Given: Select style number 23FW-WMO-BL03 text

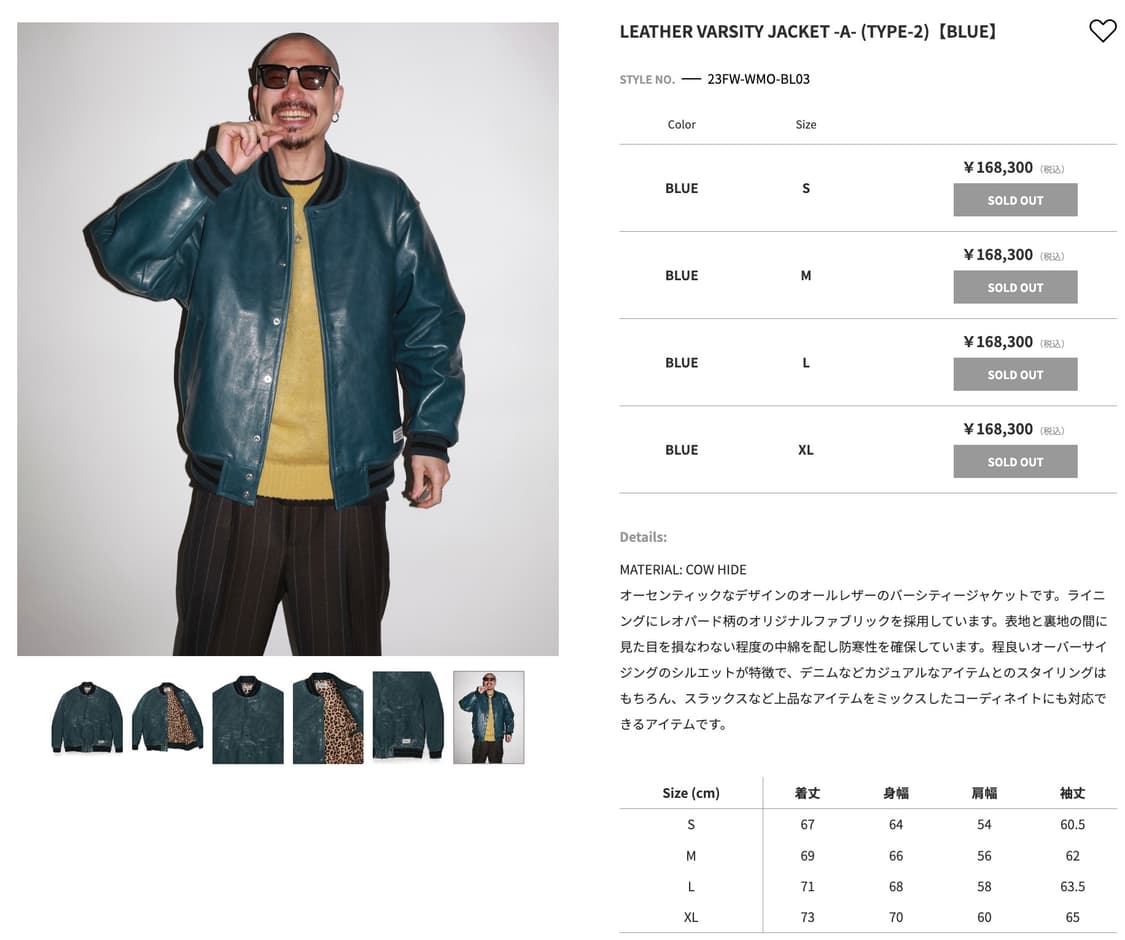Looking at the screenshot, I should [x=758, y=79].
